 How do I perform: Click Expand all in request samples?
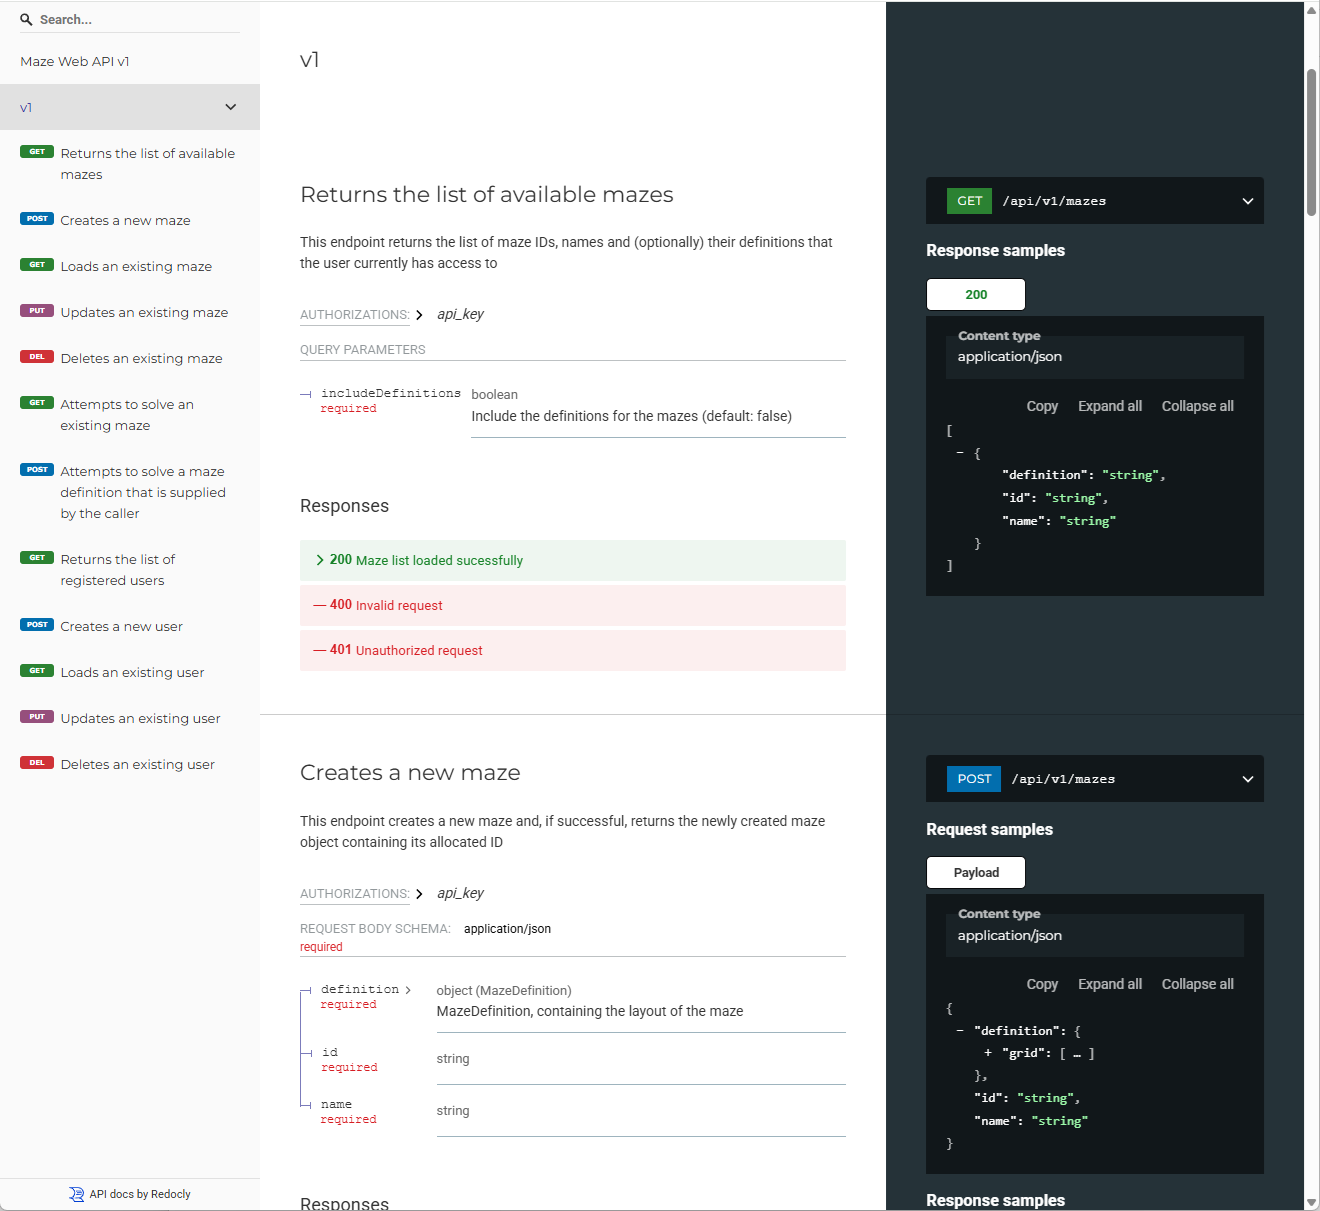click(x=1109, y=984)
